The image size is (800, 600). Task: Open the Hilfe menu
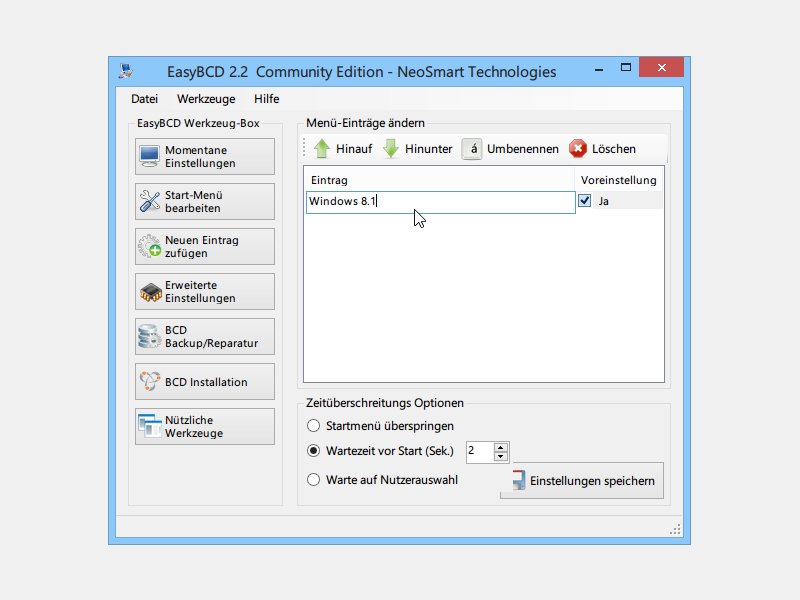tap(266, 99)
